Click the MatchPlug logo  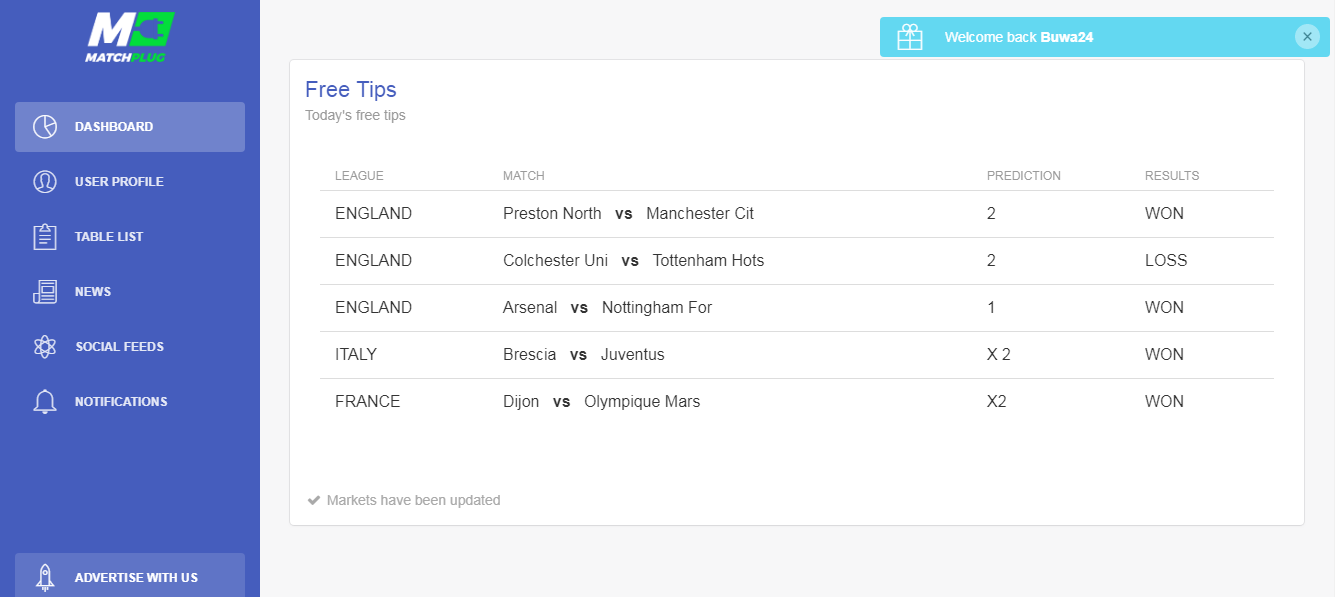(130, 37)
